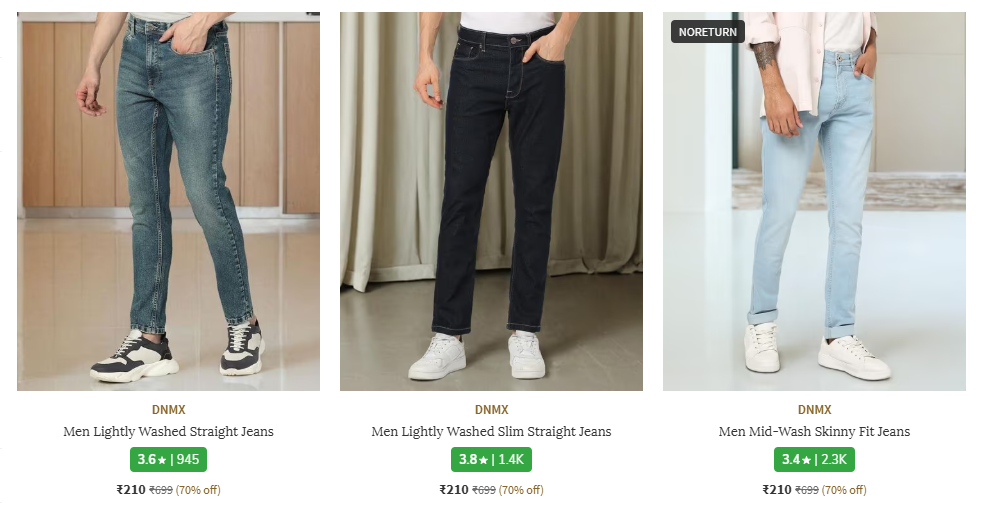Click 70% off label under second product

tap(521, 490)
